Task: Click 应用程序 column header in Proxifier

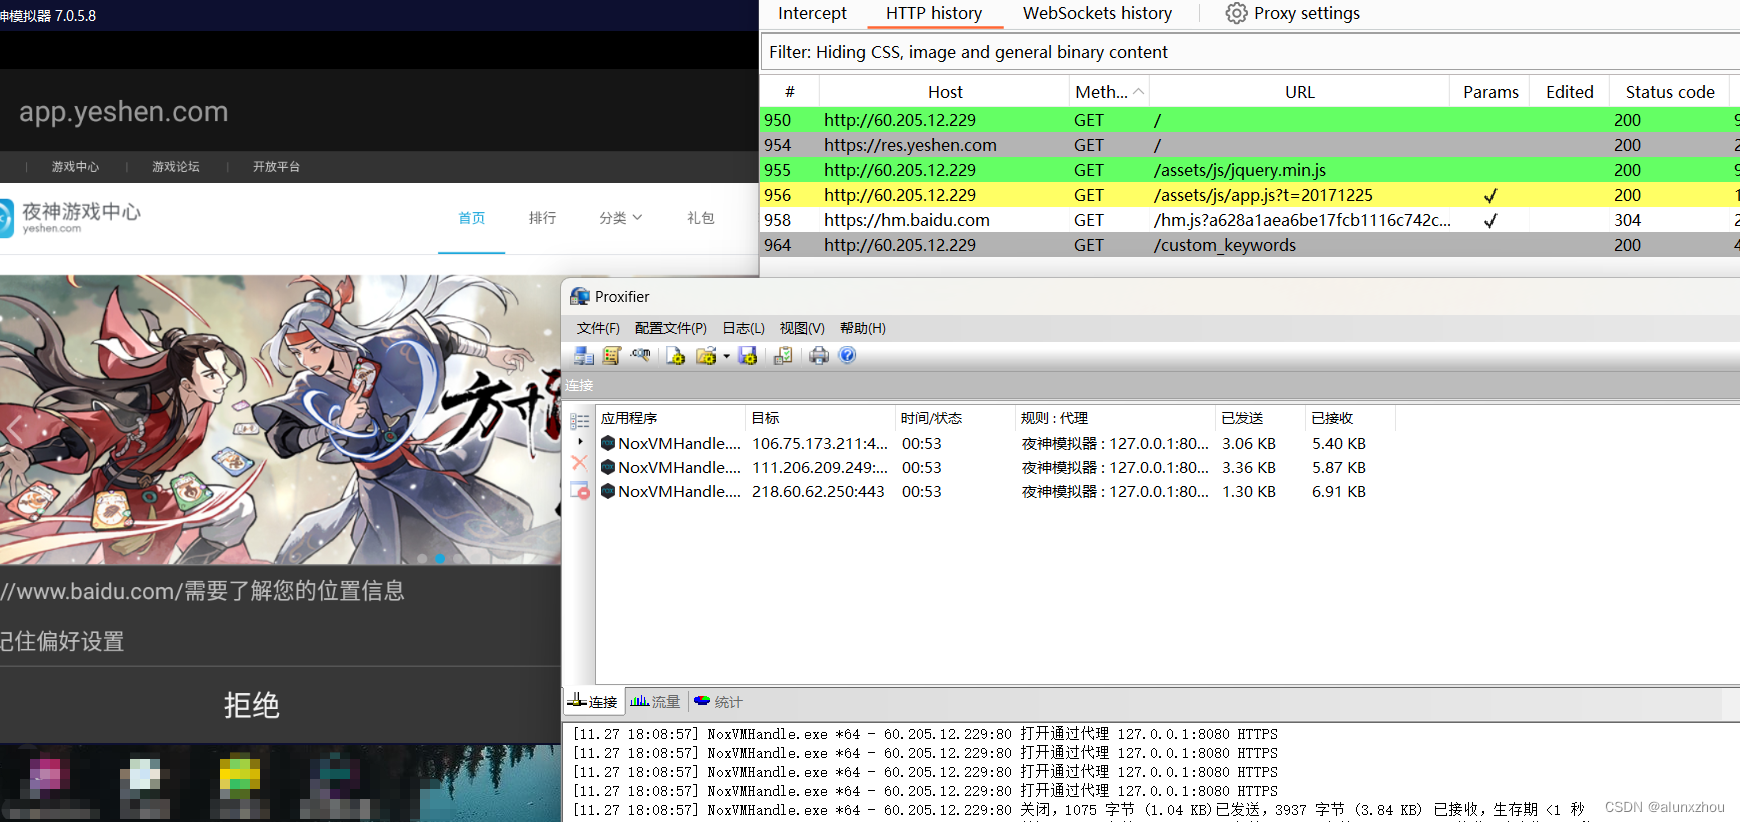Action: pyautogui.click(x=671, y=418)
